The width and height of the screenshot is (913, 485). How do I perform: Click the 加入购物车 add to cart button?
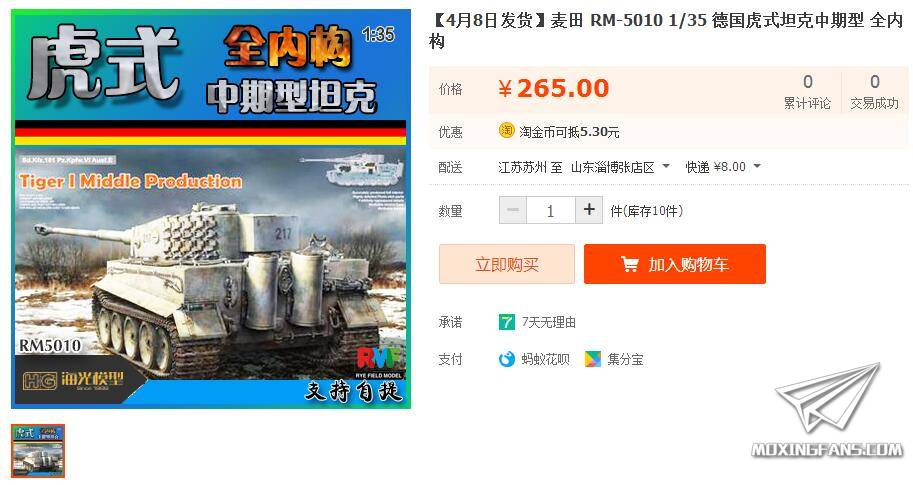(675, 264)
